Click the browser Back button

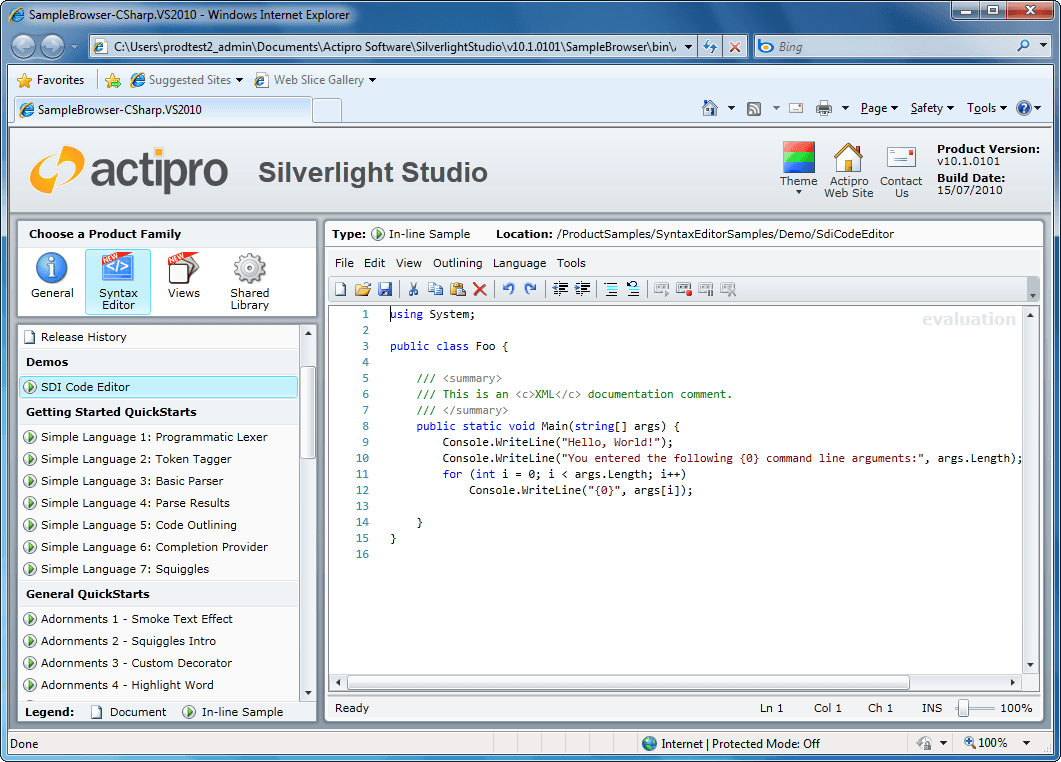point(23,47)
